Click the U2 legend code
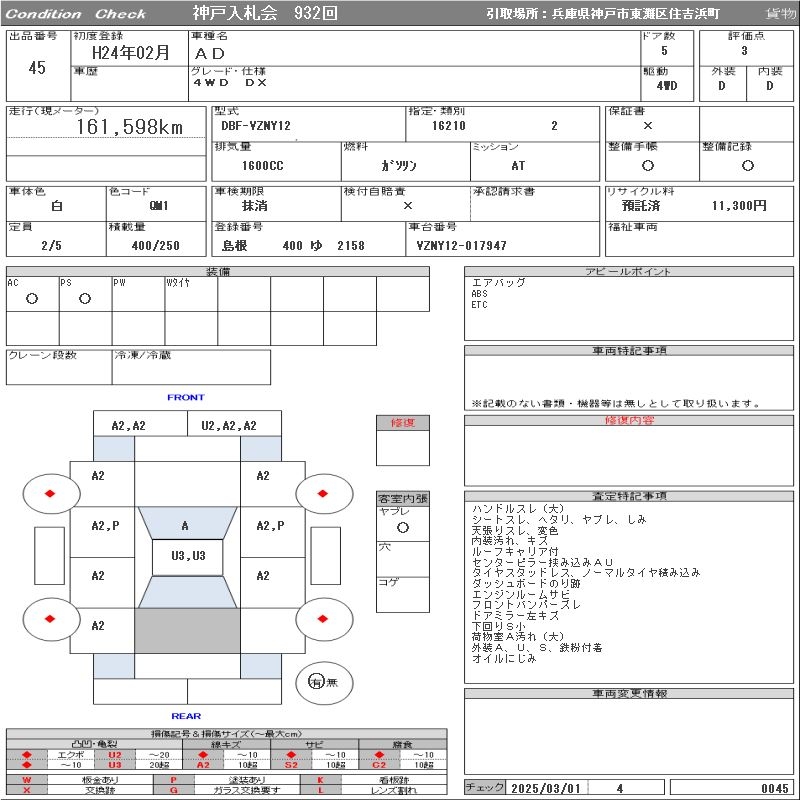Image resolution: width=800 pixels, height=800 pixels. 115,755
